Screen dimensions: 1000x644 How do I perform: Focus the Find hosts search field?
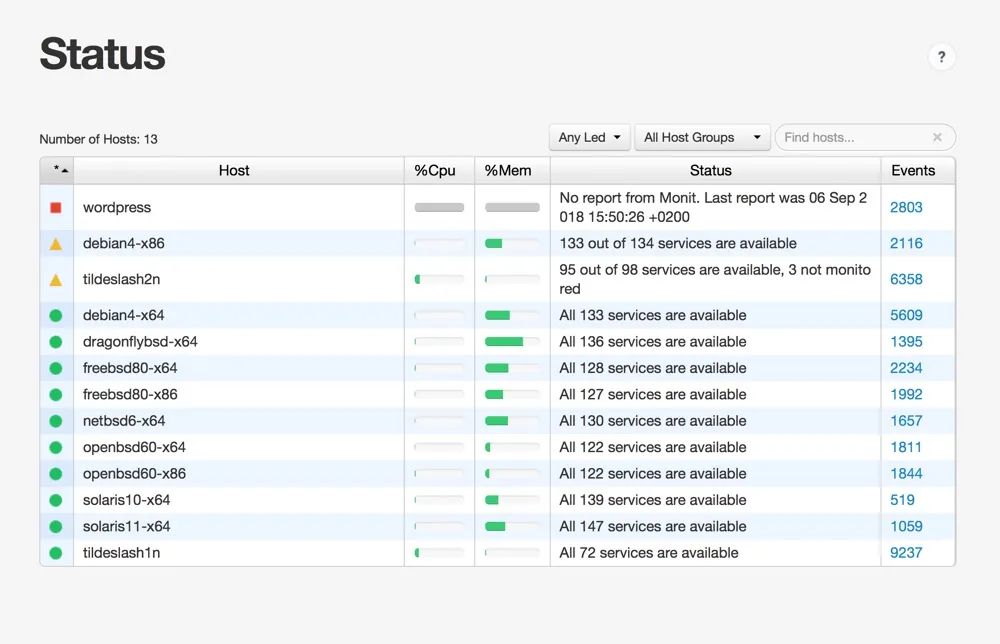coord(855,138)
